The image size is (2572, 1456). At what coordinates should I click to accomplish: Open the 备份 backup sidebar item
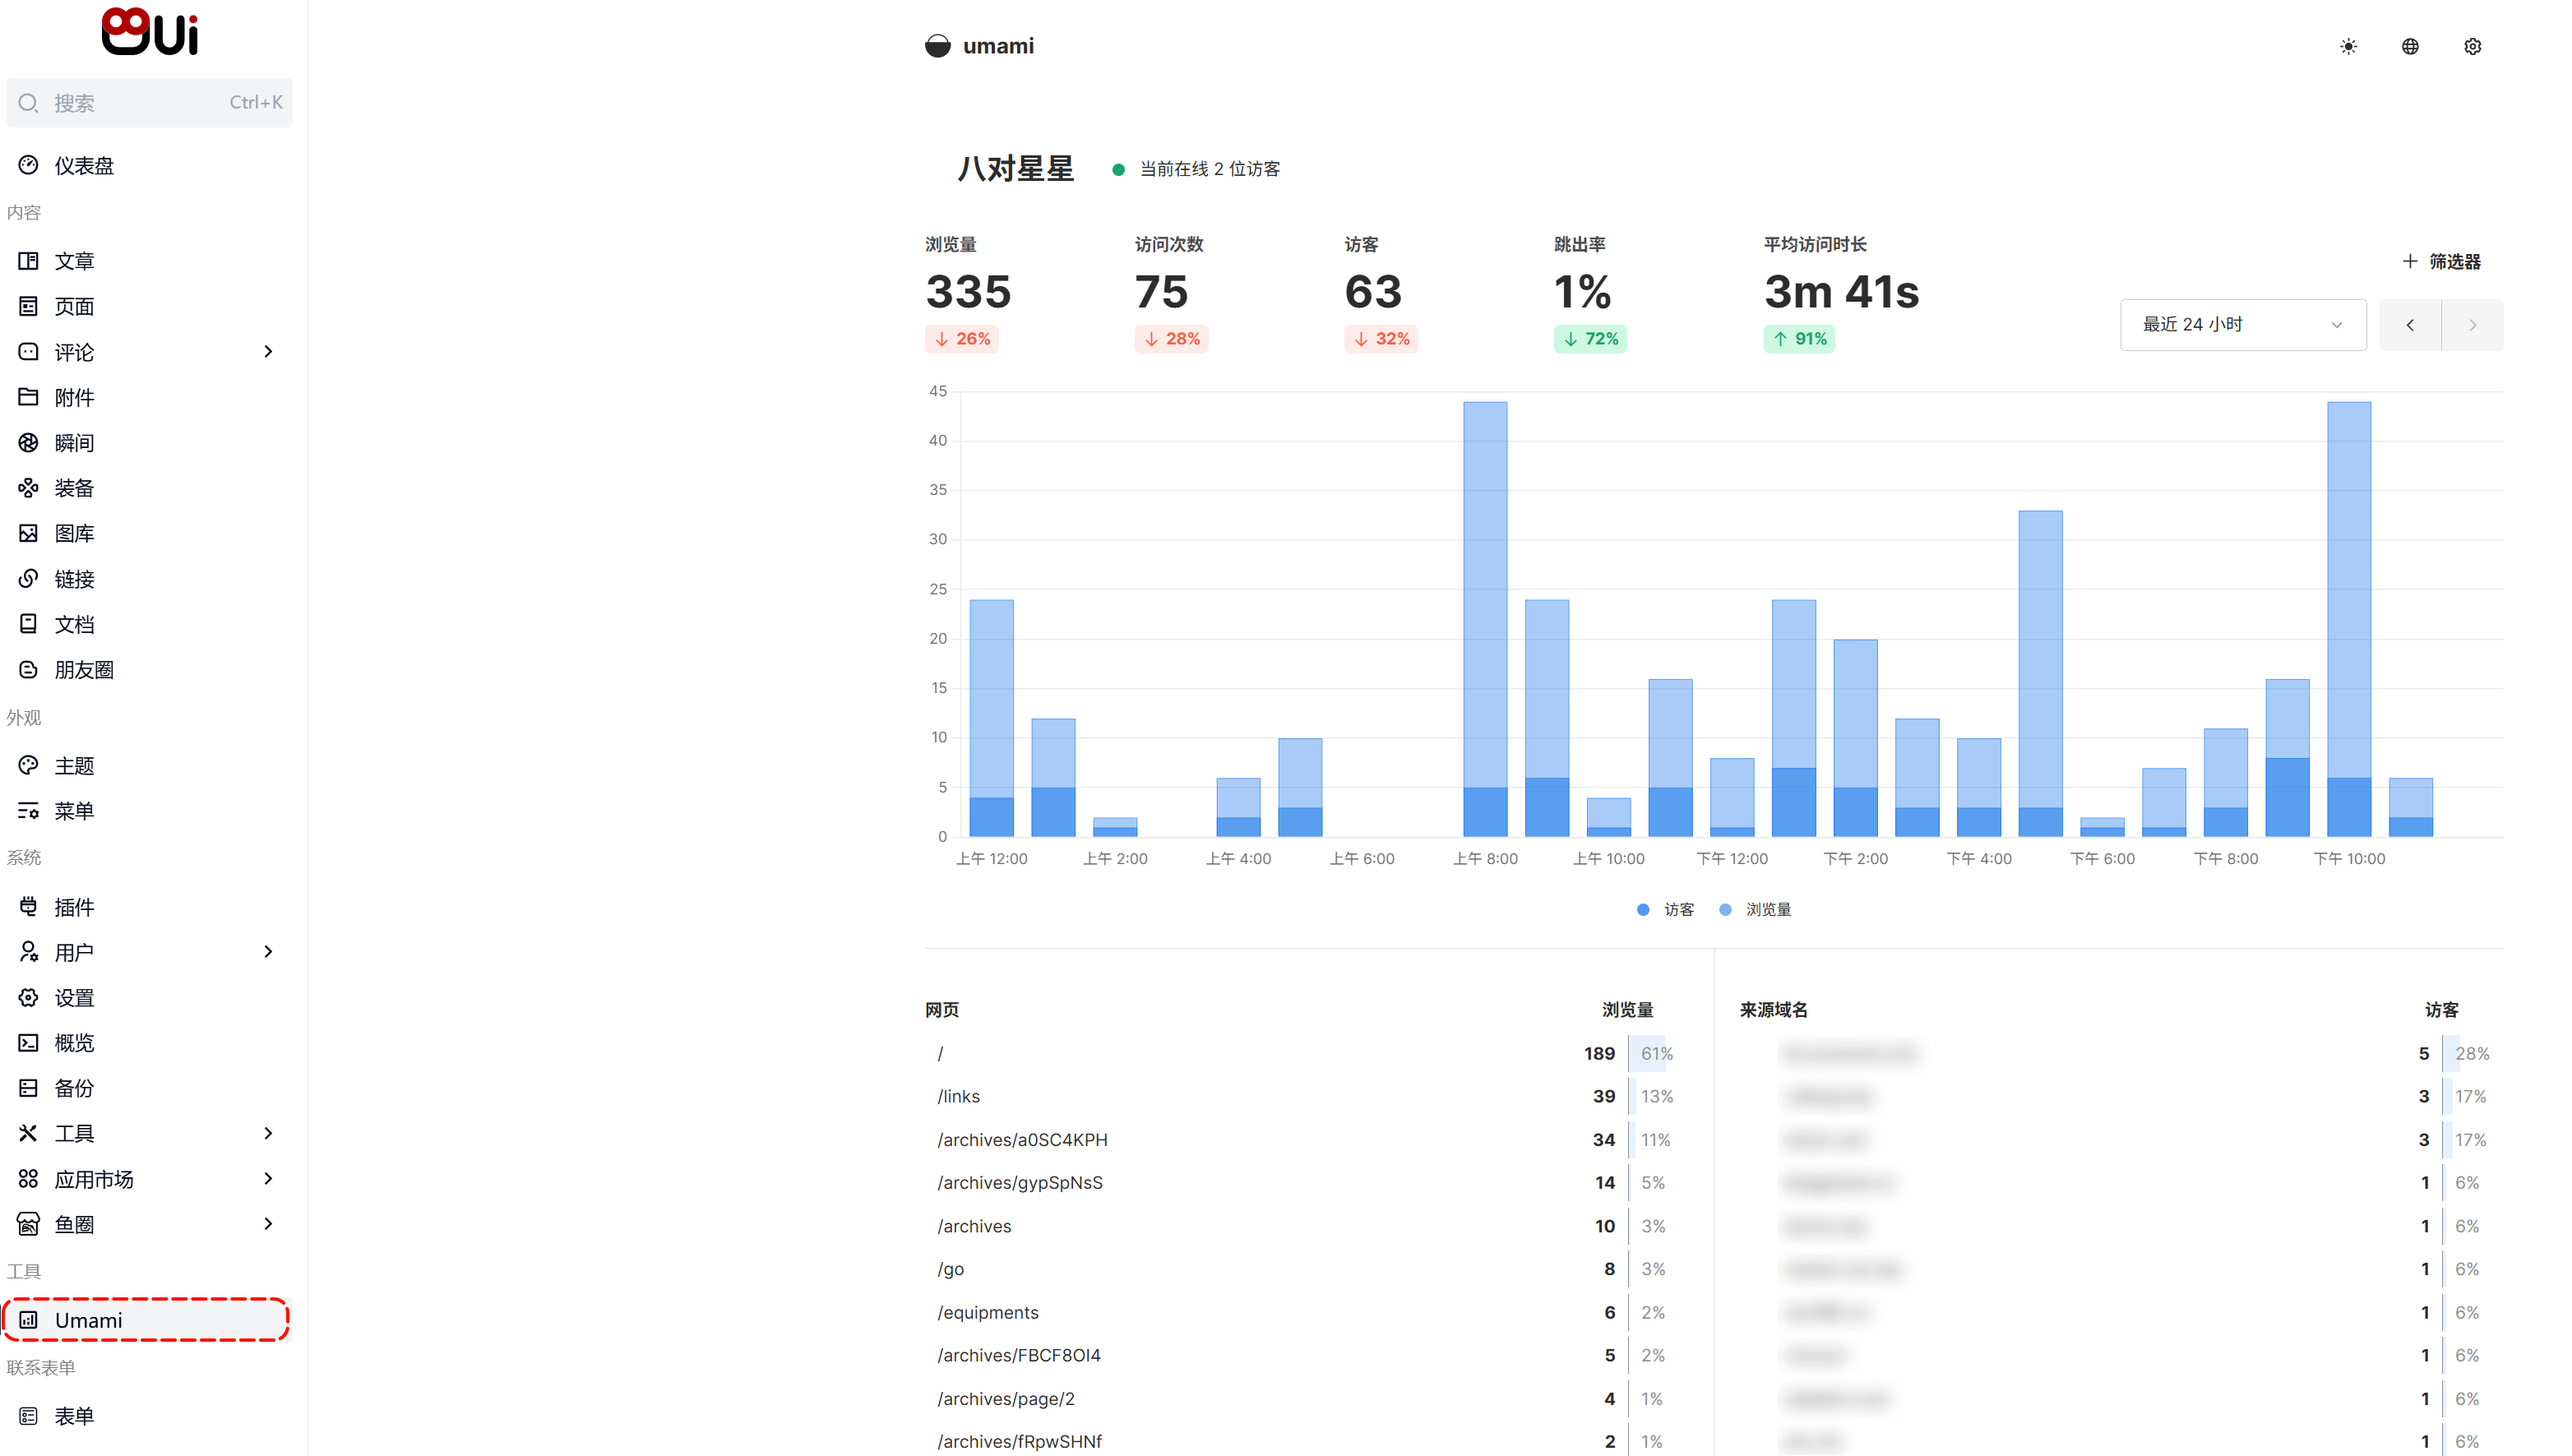pos(74,1088)
